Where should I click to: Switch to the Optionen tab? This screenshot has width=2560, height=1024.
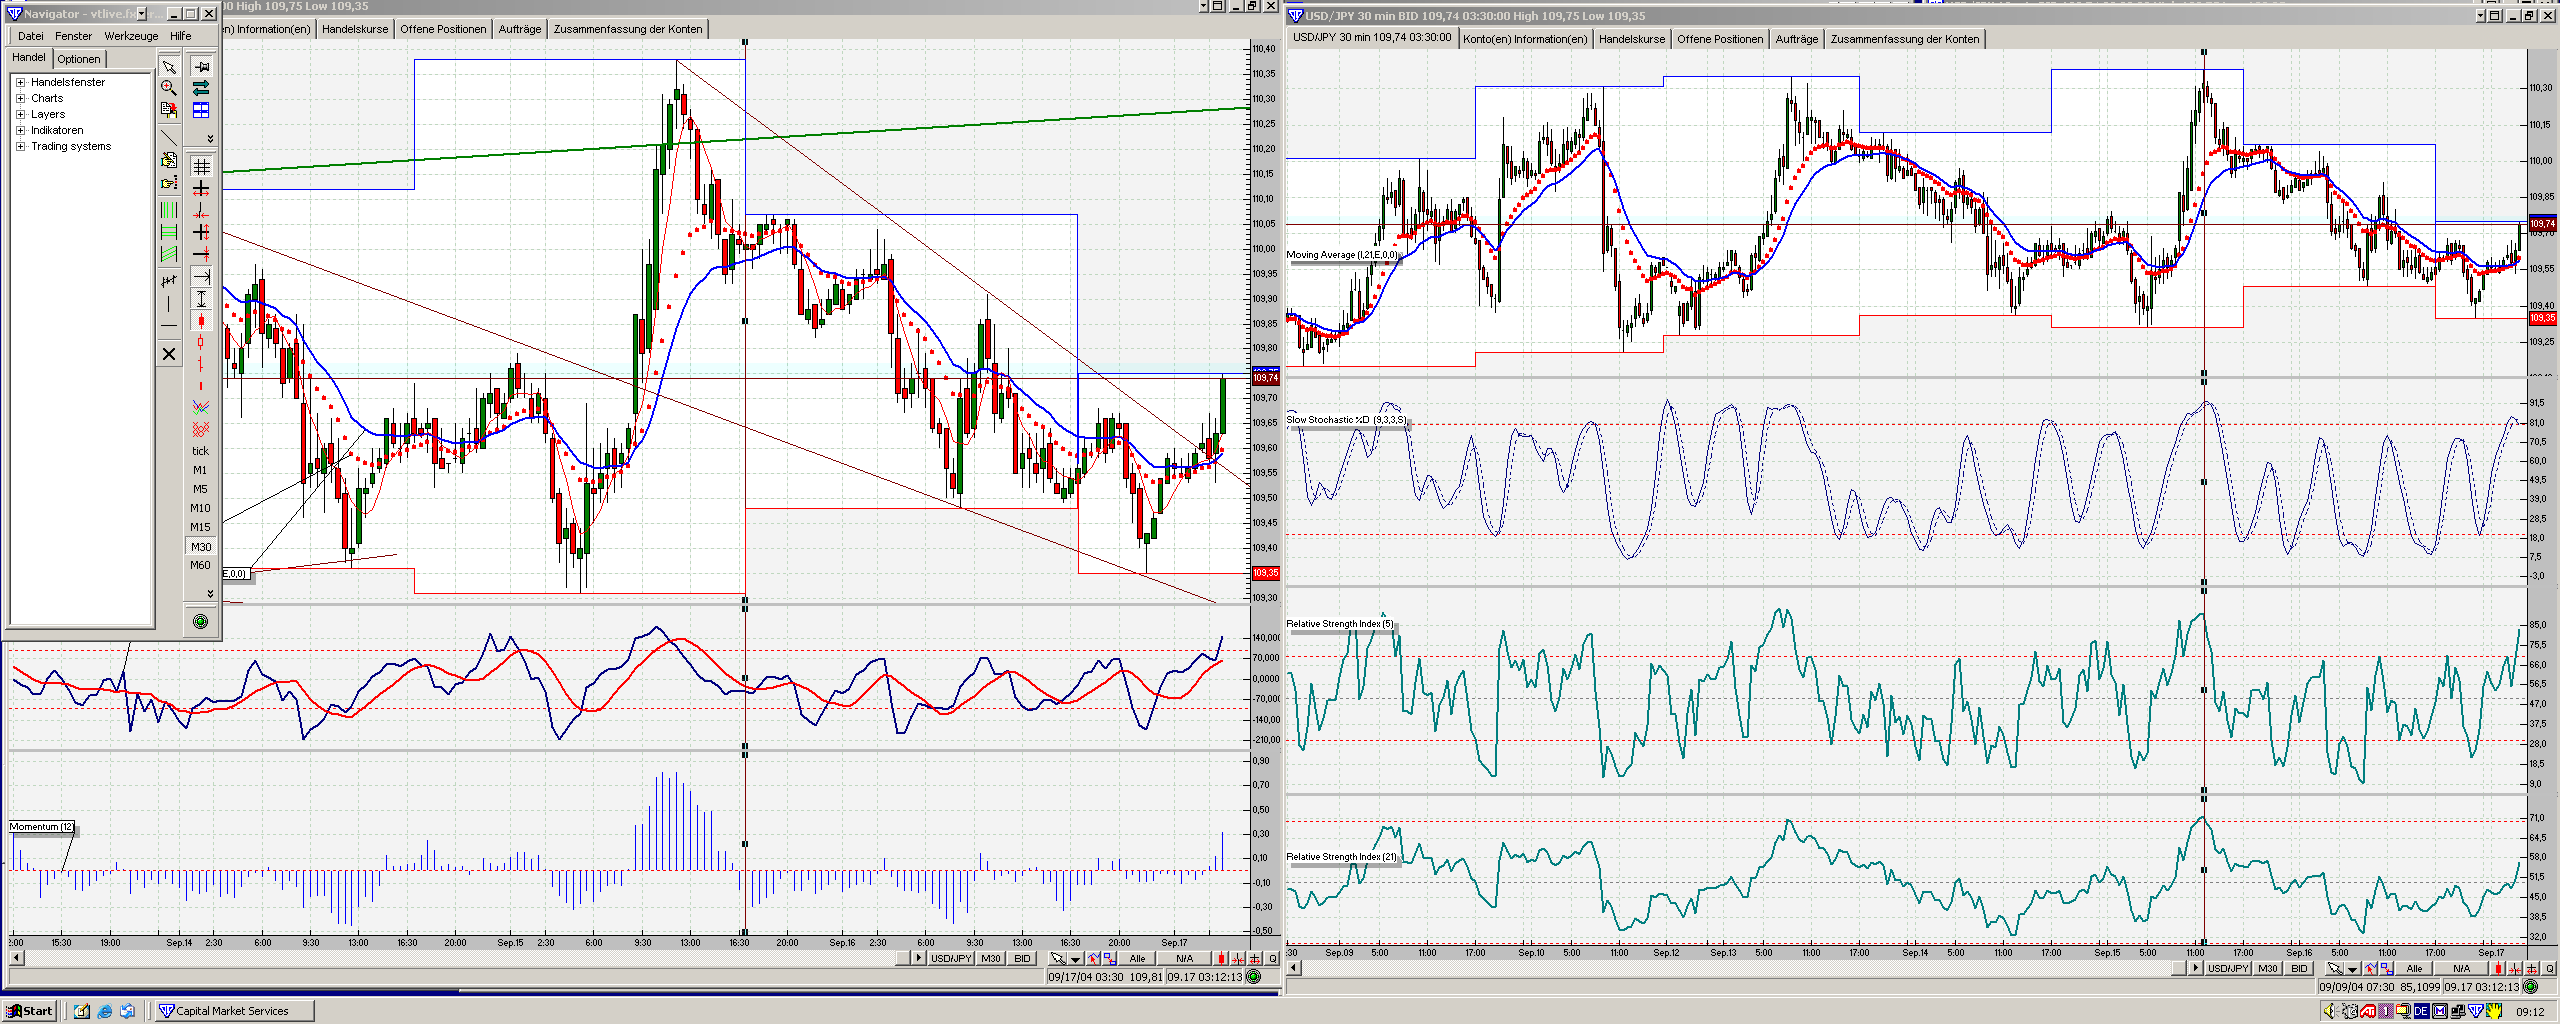(78, 59)
